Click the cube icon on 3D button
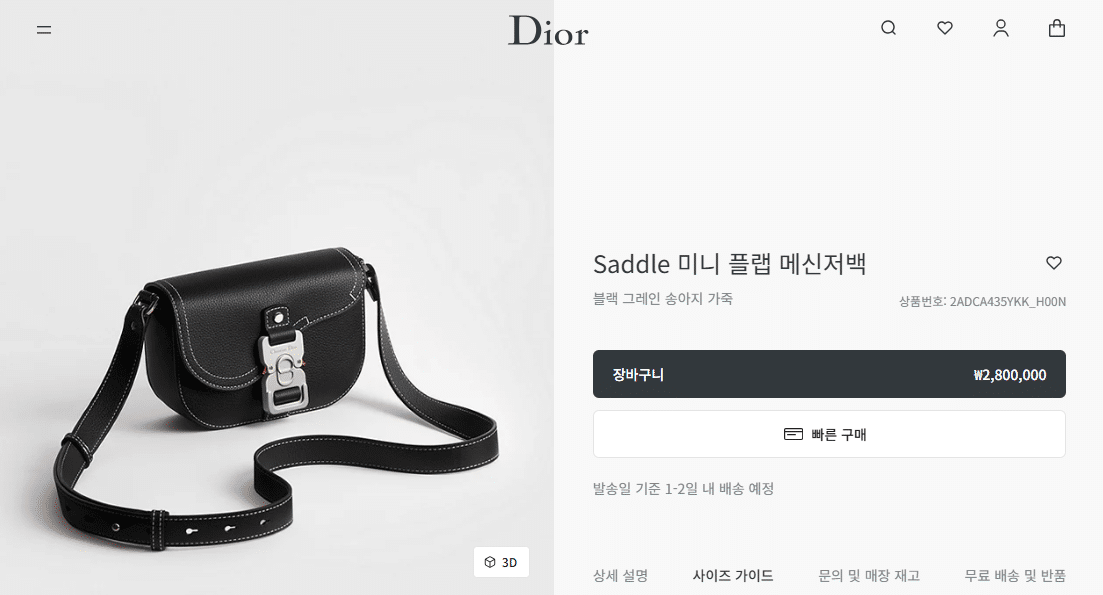 coord(490,562)
